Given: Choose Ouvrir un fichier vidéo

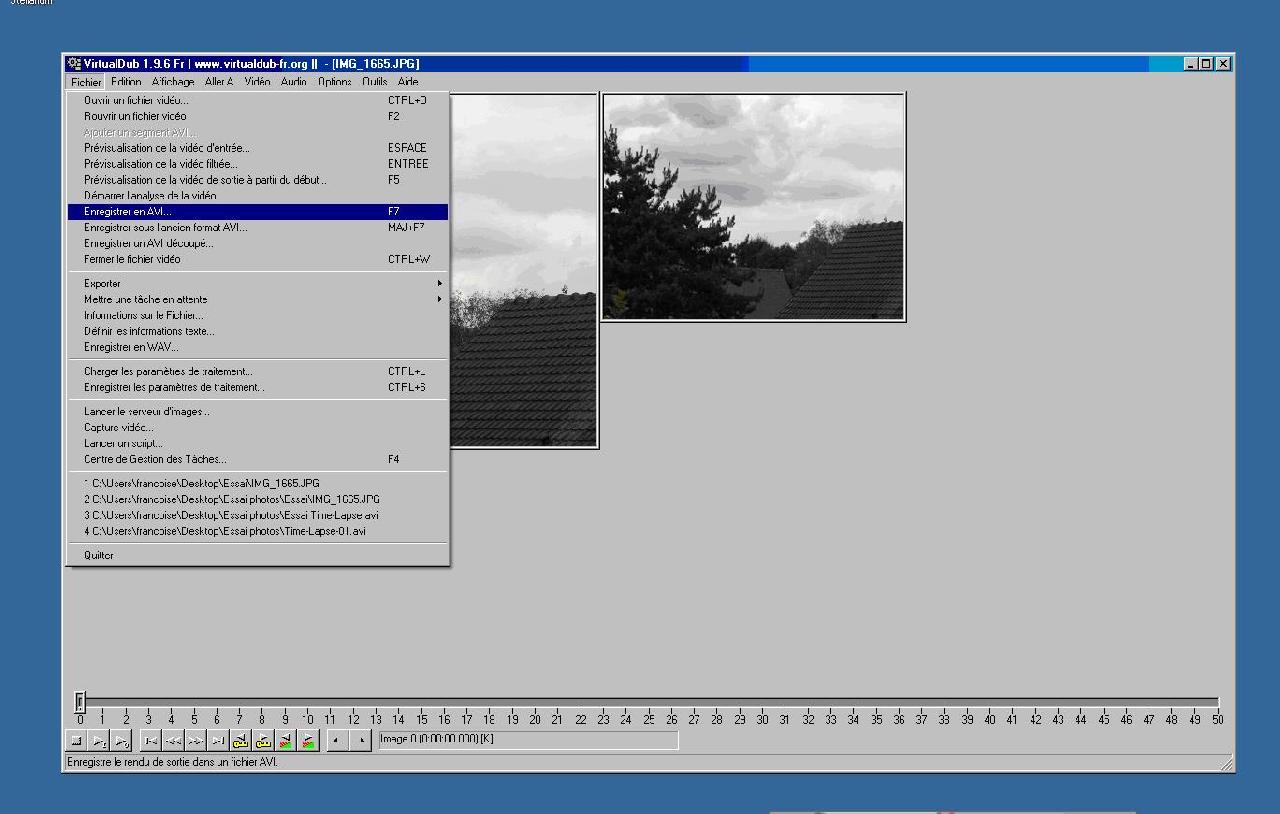Looking at the screenshot, I should [x=258, y=100].
